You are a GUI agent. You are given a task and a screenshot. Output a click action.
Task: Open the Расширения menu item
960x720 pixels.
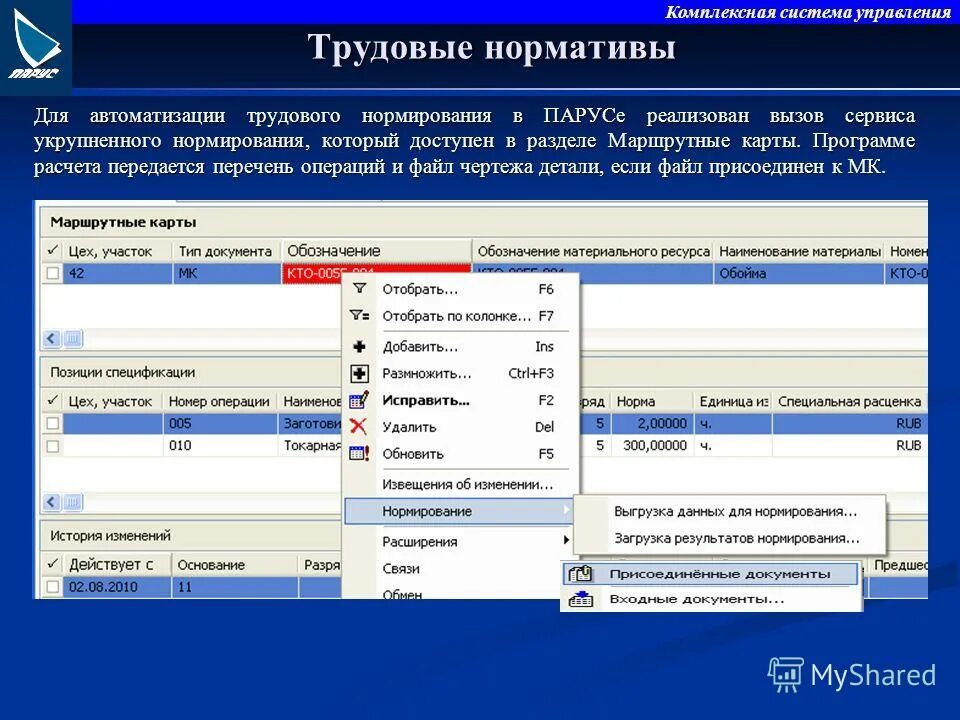pyautogui.click(x=461, y=541)
